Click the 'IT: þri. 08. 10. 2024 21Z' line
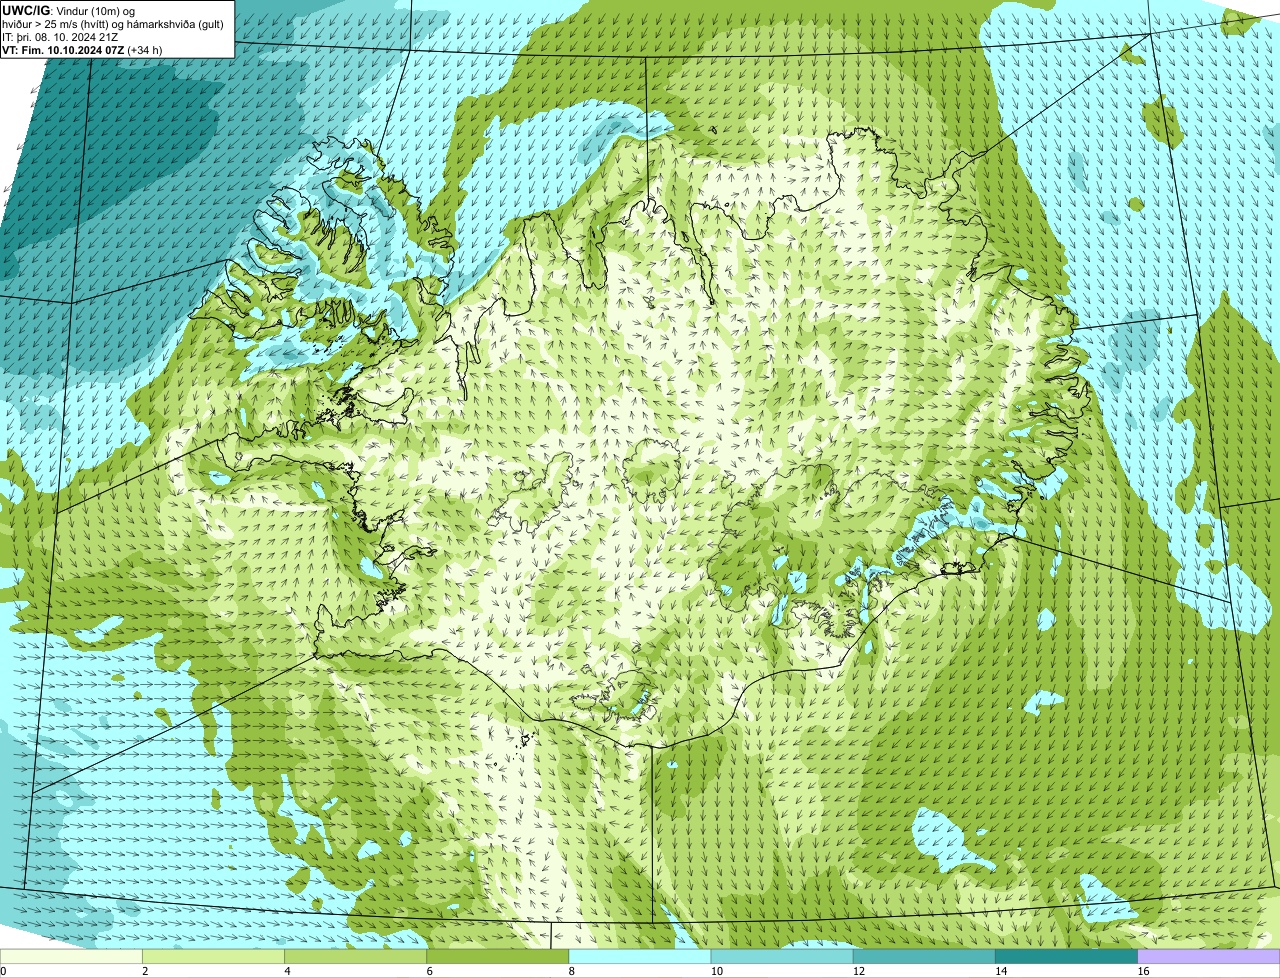Viewport: 1280px width, 978px height. (x=60, y=37)
